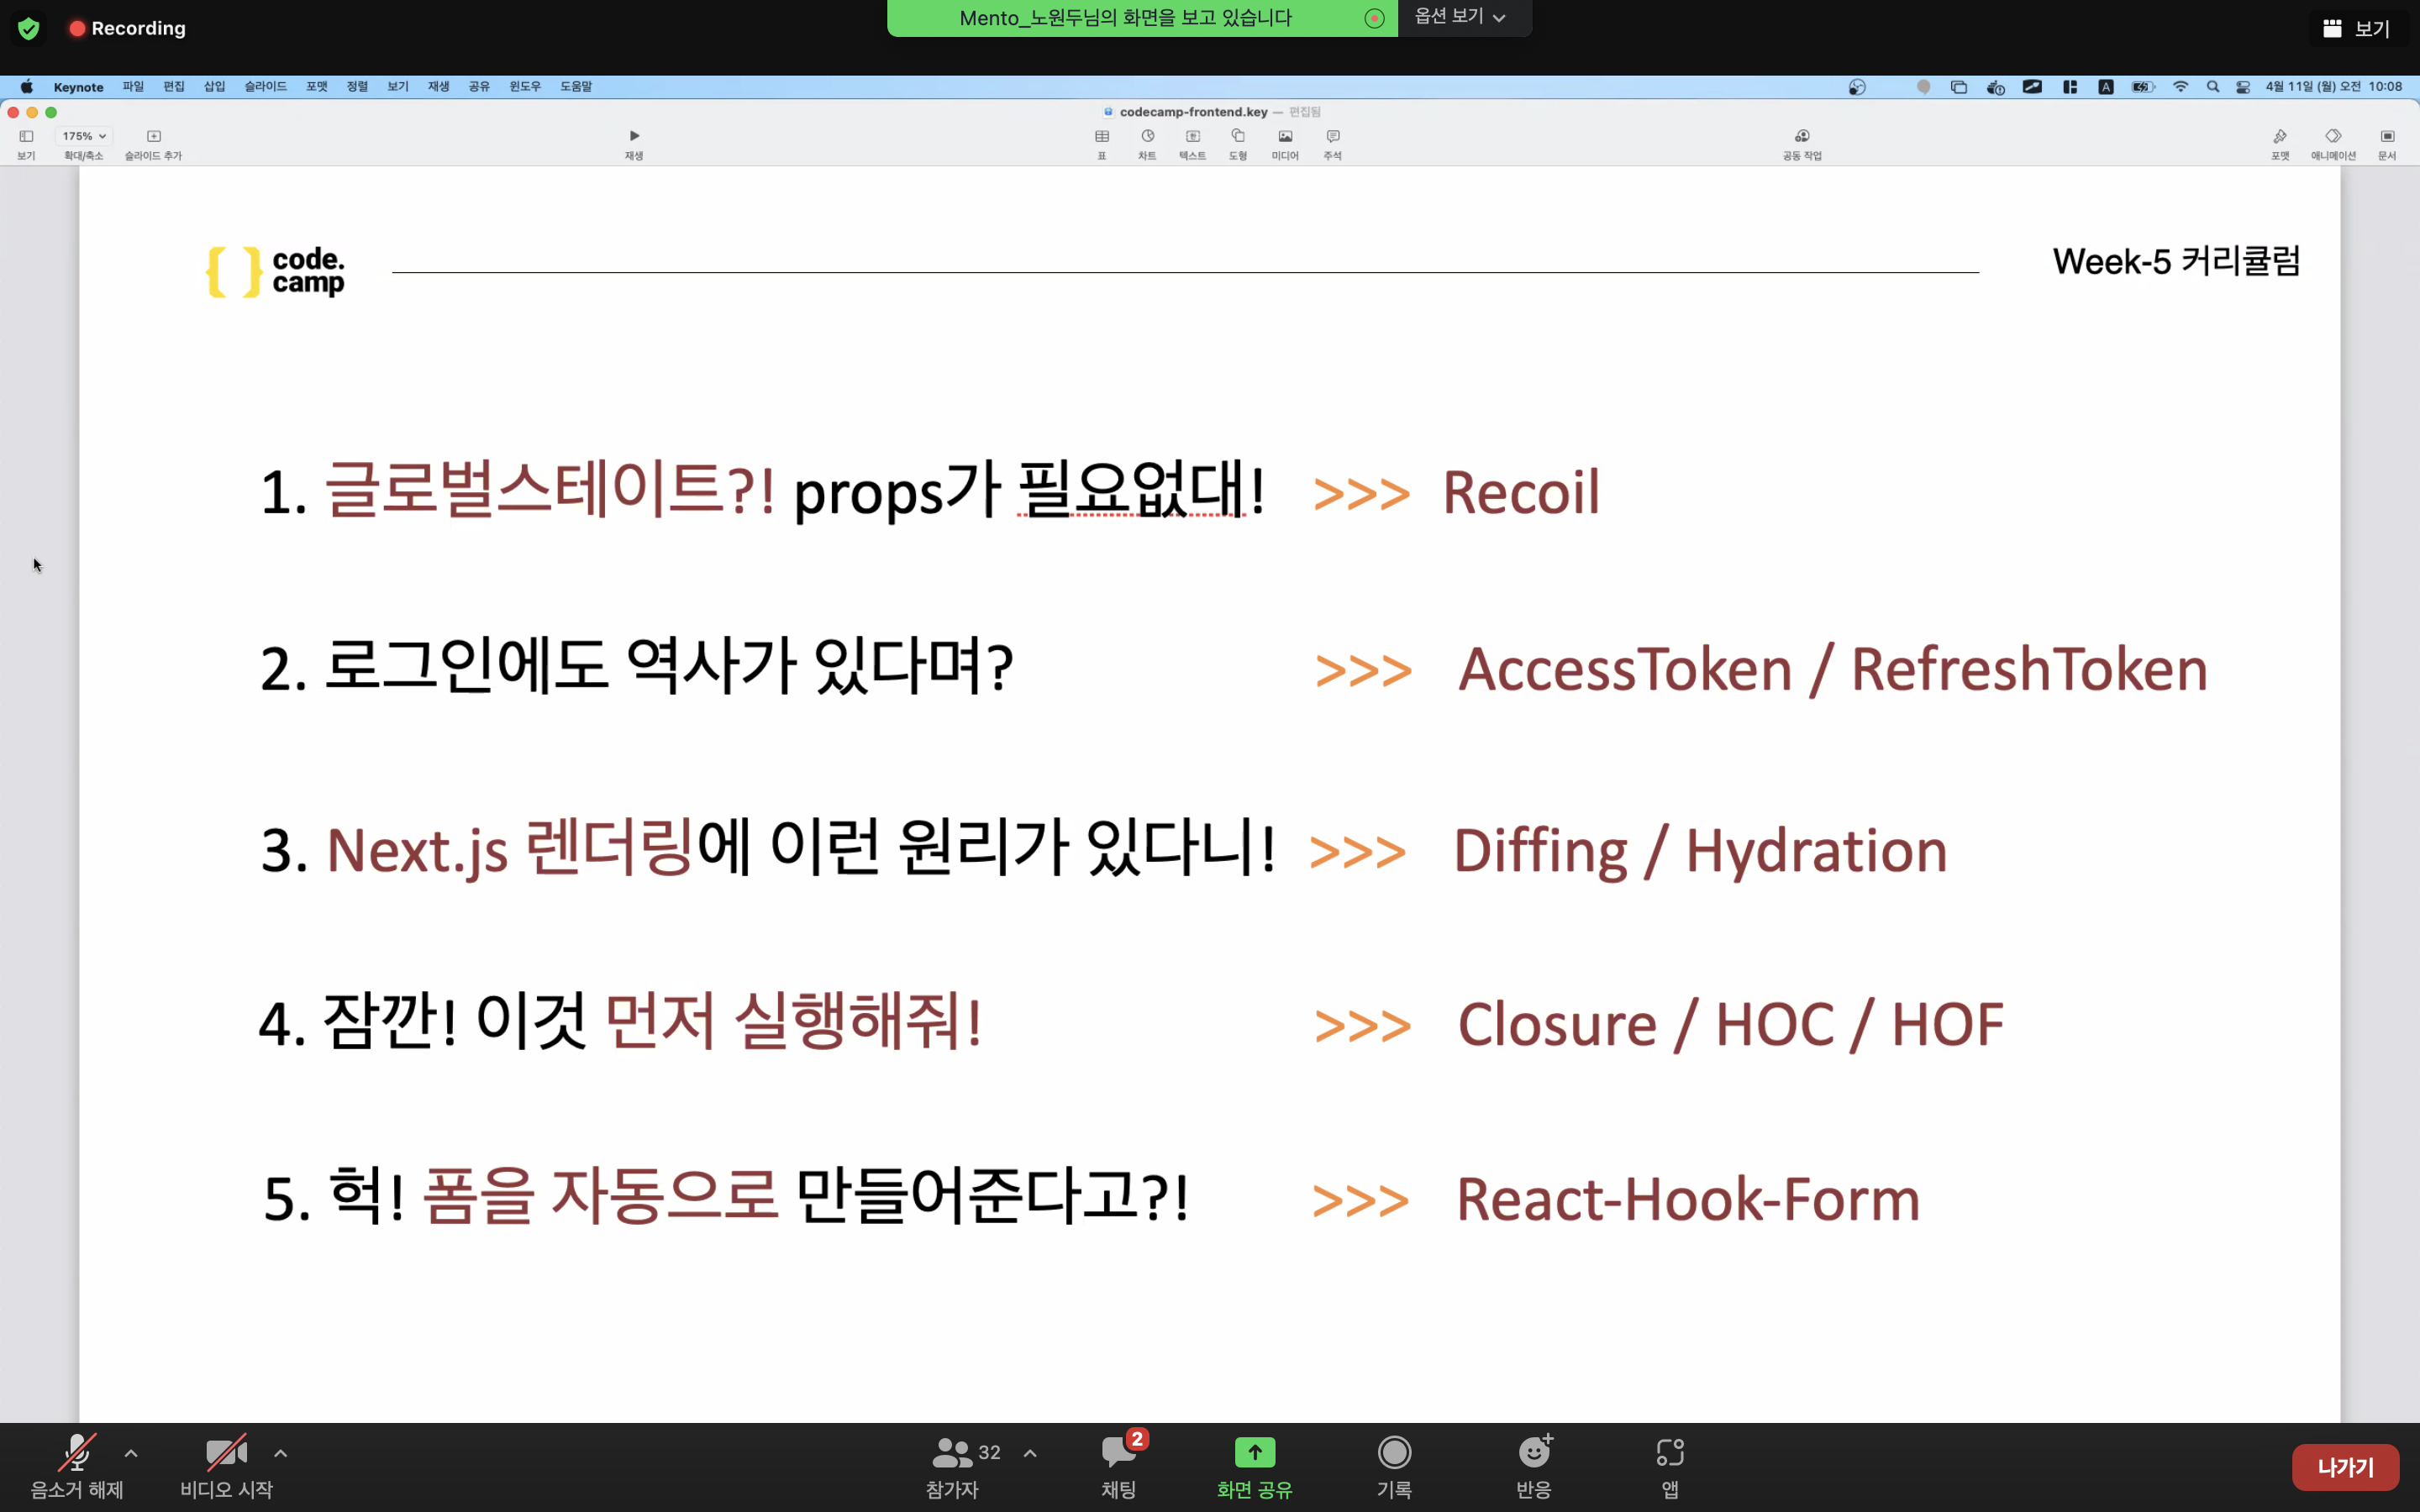Click the red Leave meeting button
The image size is (2420, 1512).
(x=2344, y=1467)
